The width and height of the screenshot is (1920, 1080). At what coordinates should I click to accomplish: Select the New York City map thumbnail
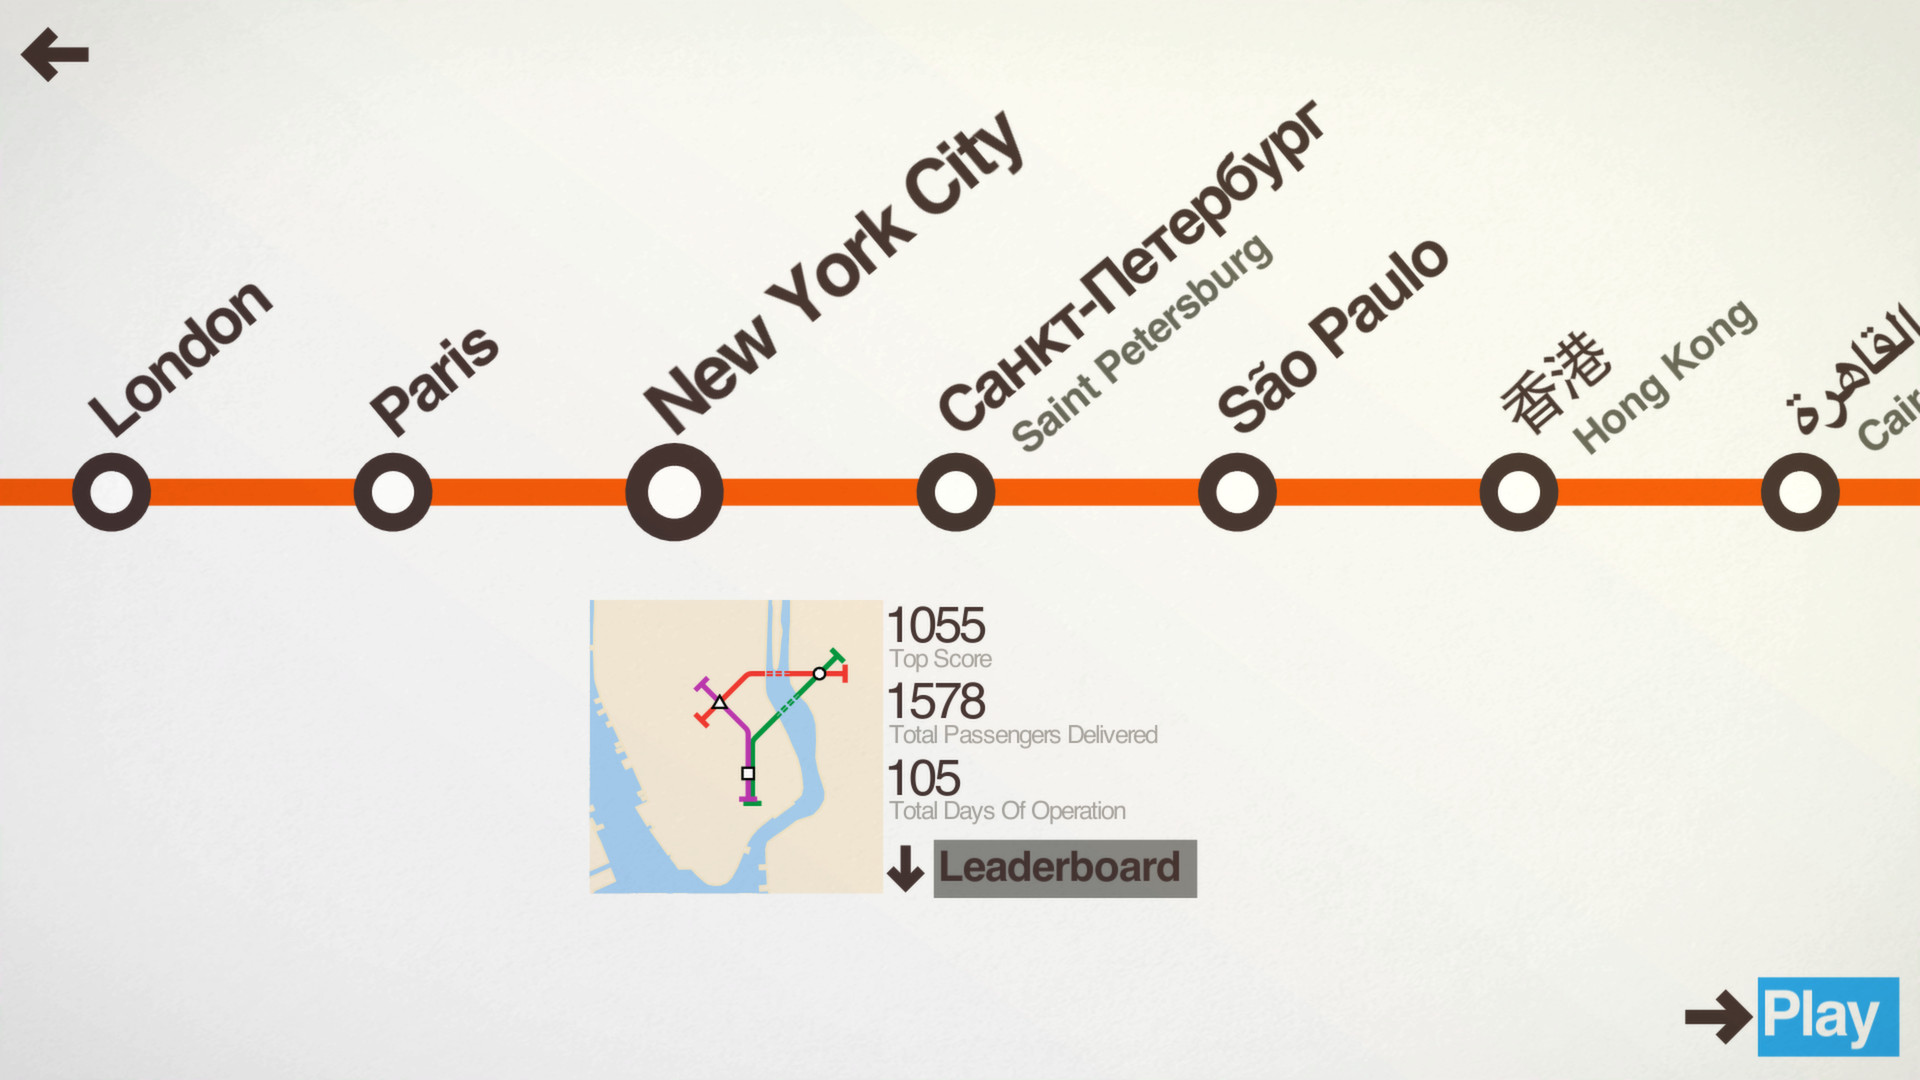click(735, 745)
